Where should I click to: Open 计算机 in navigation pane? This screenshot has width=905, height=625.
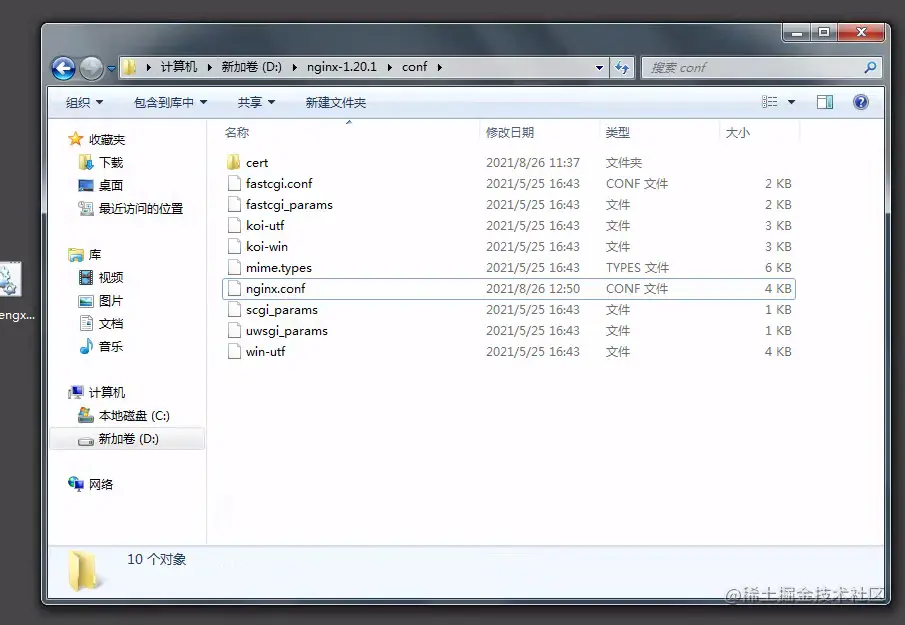coord(107,392)
